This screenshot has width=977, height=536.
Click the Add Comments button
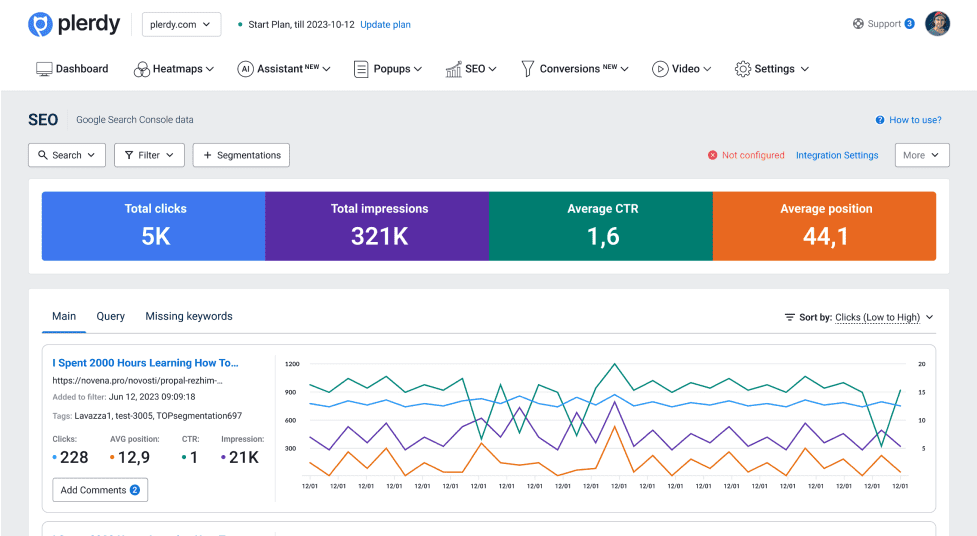coord(100,490)
